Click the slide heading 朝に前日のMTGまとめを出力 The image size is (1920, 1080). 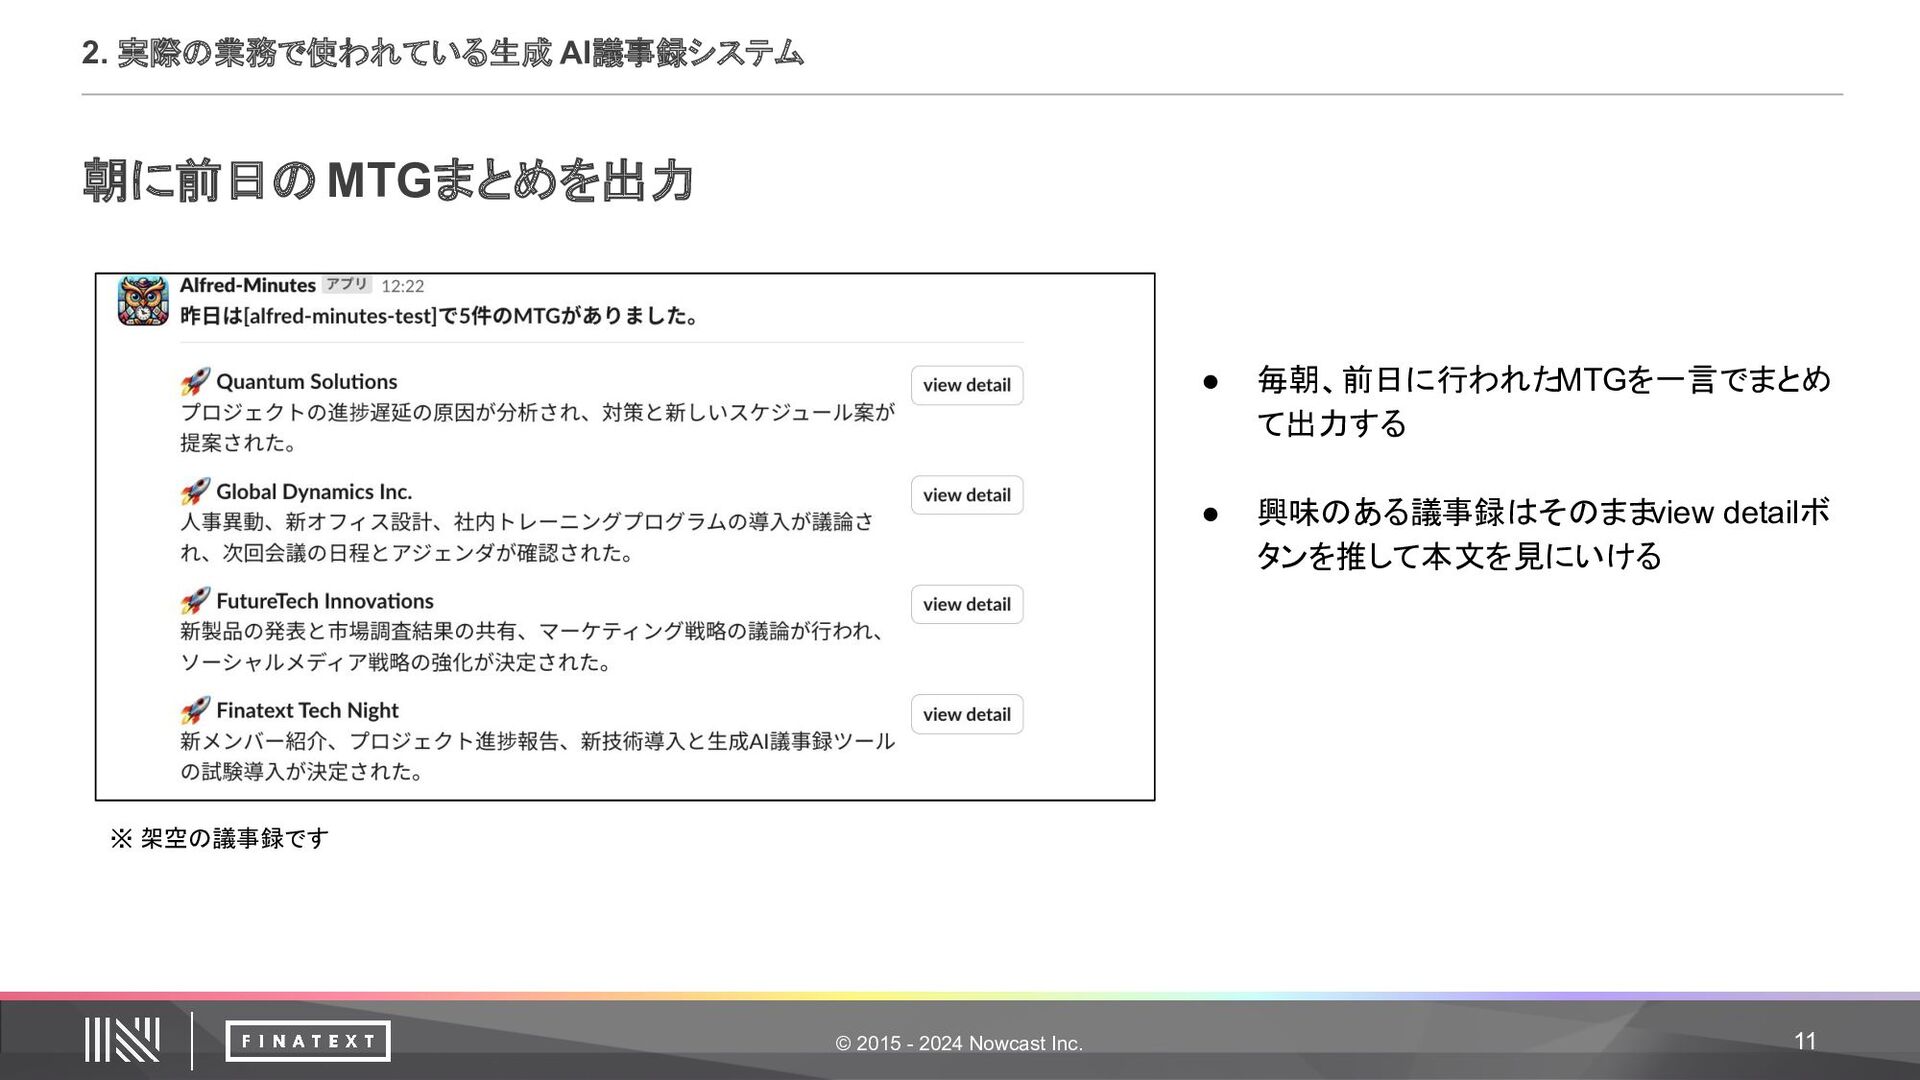pyautogui.click(x=388, y=181)
